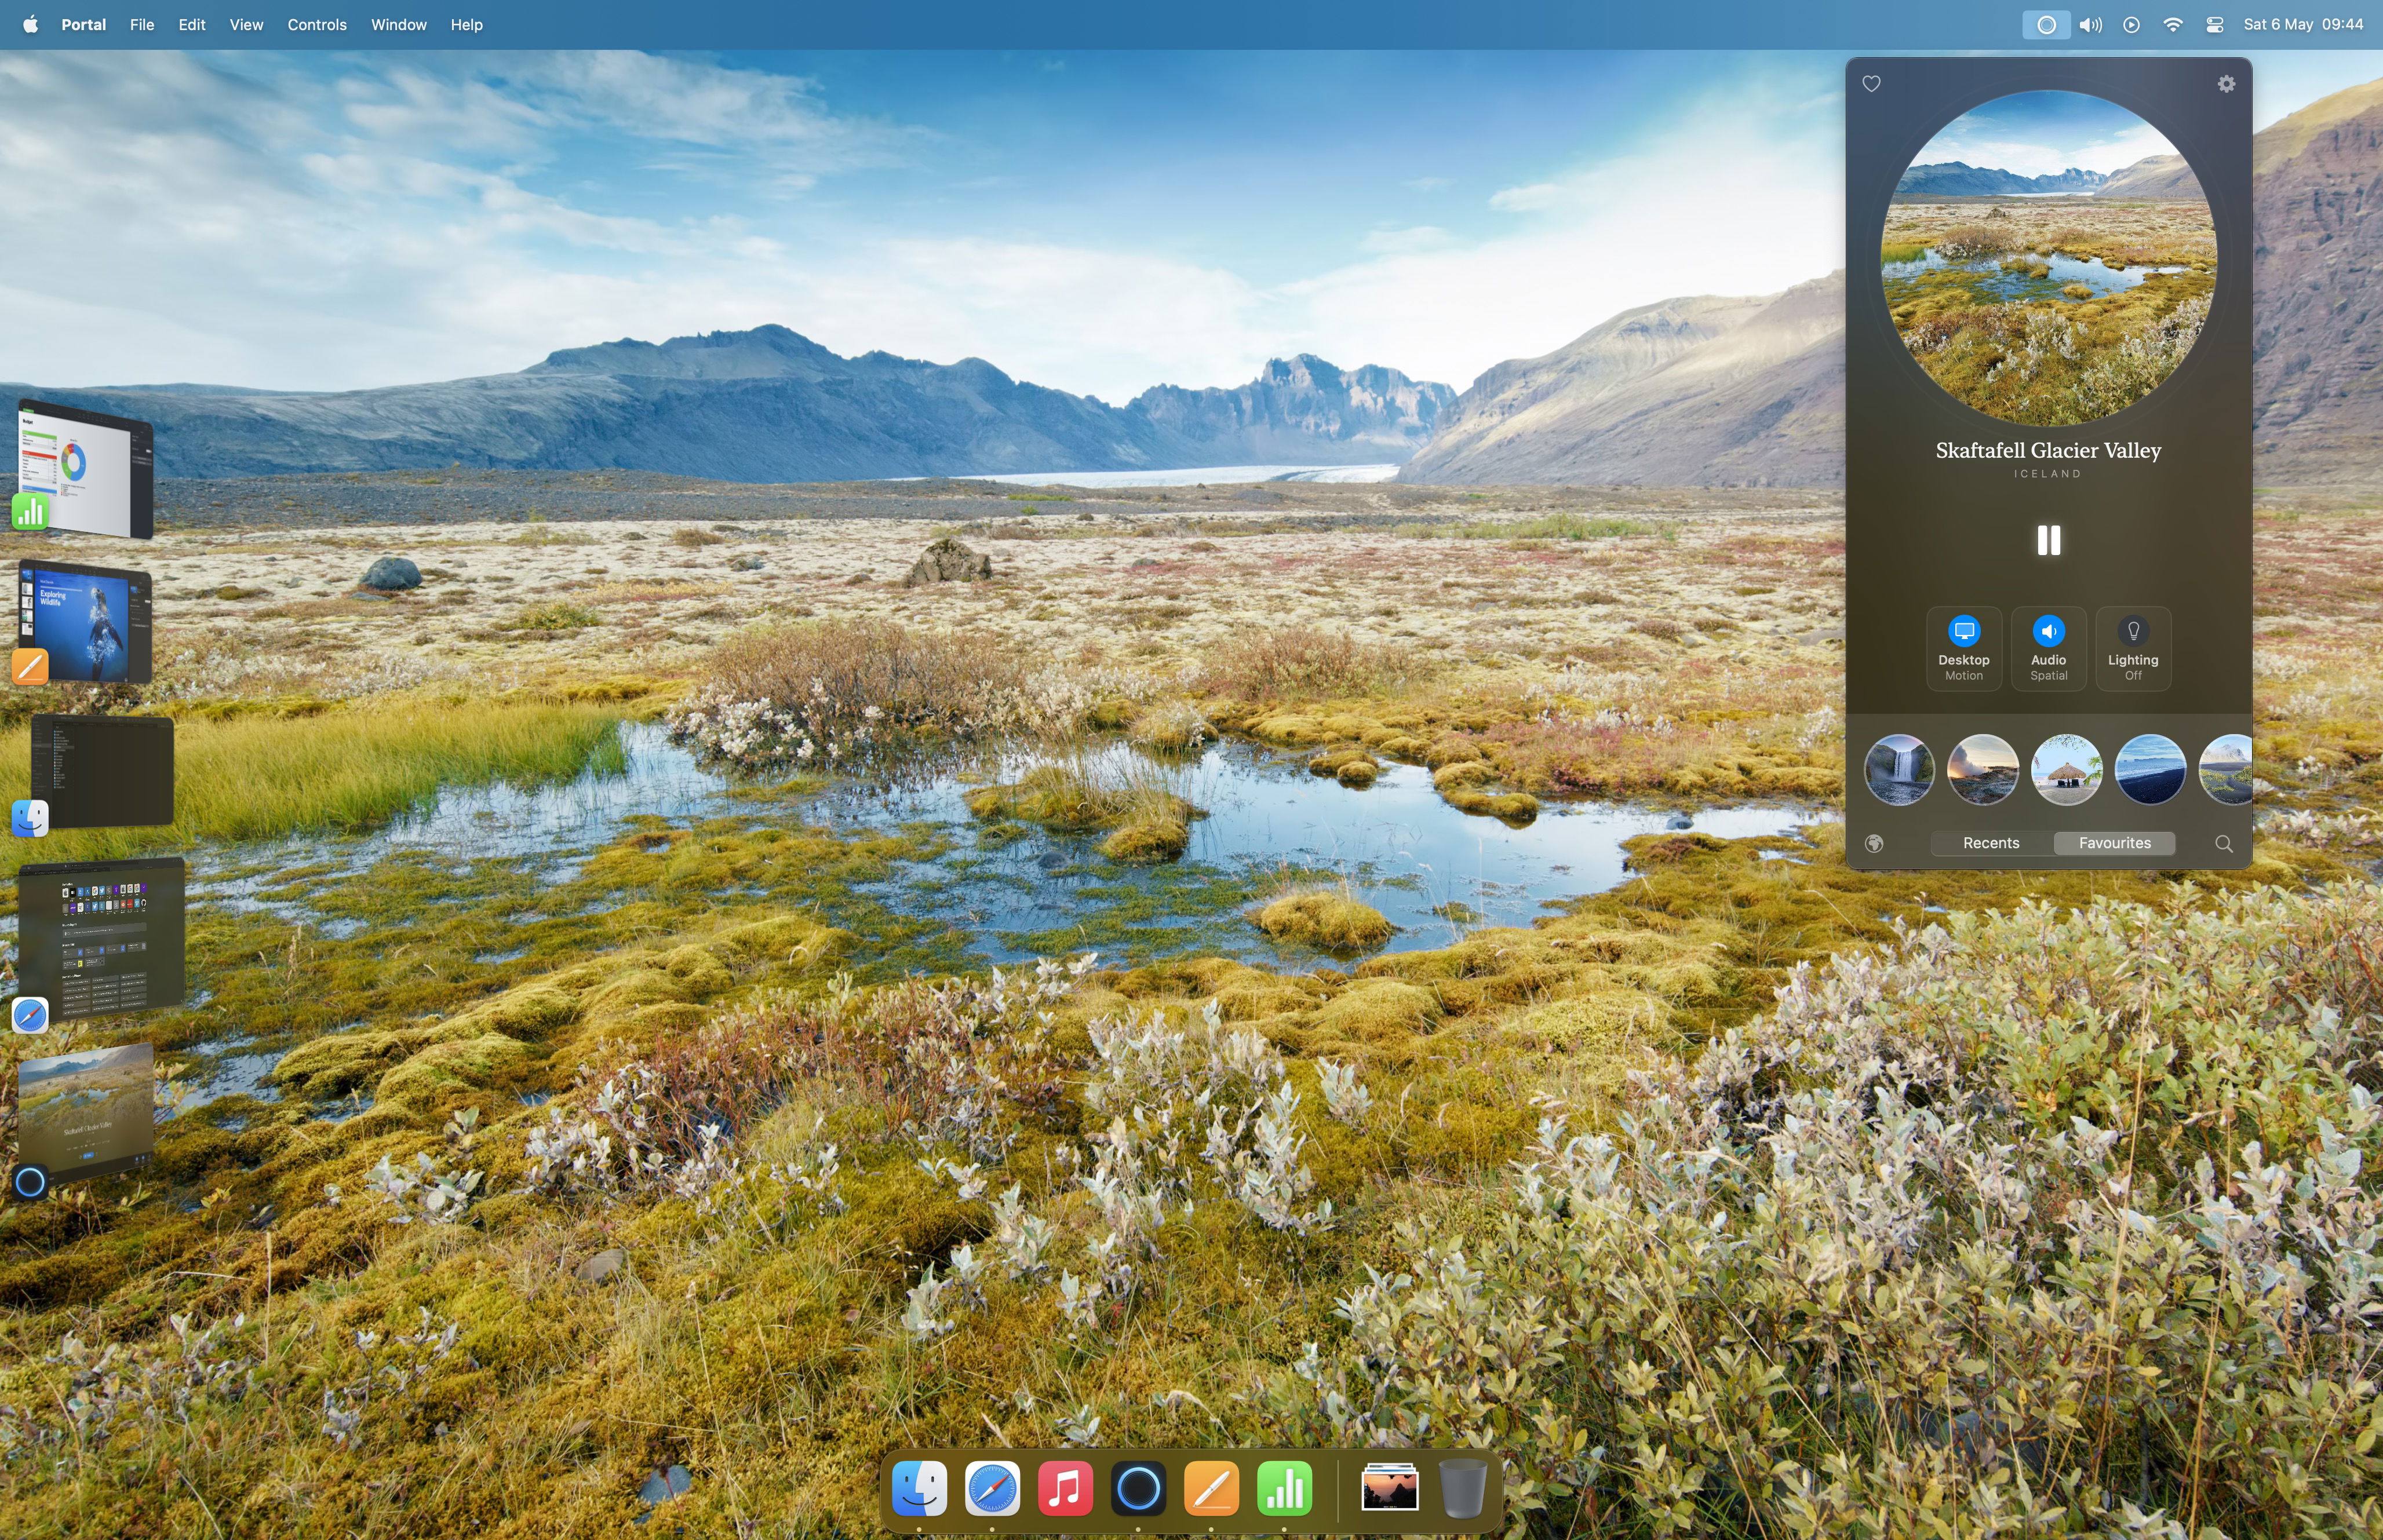
Task: Open Pages app in the Dock
Action: coord(1211,1489)
